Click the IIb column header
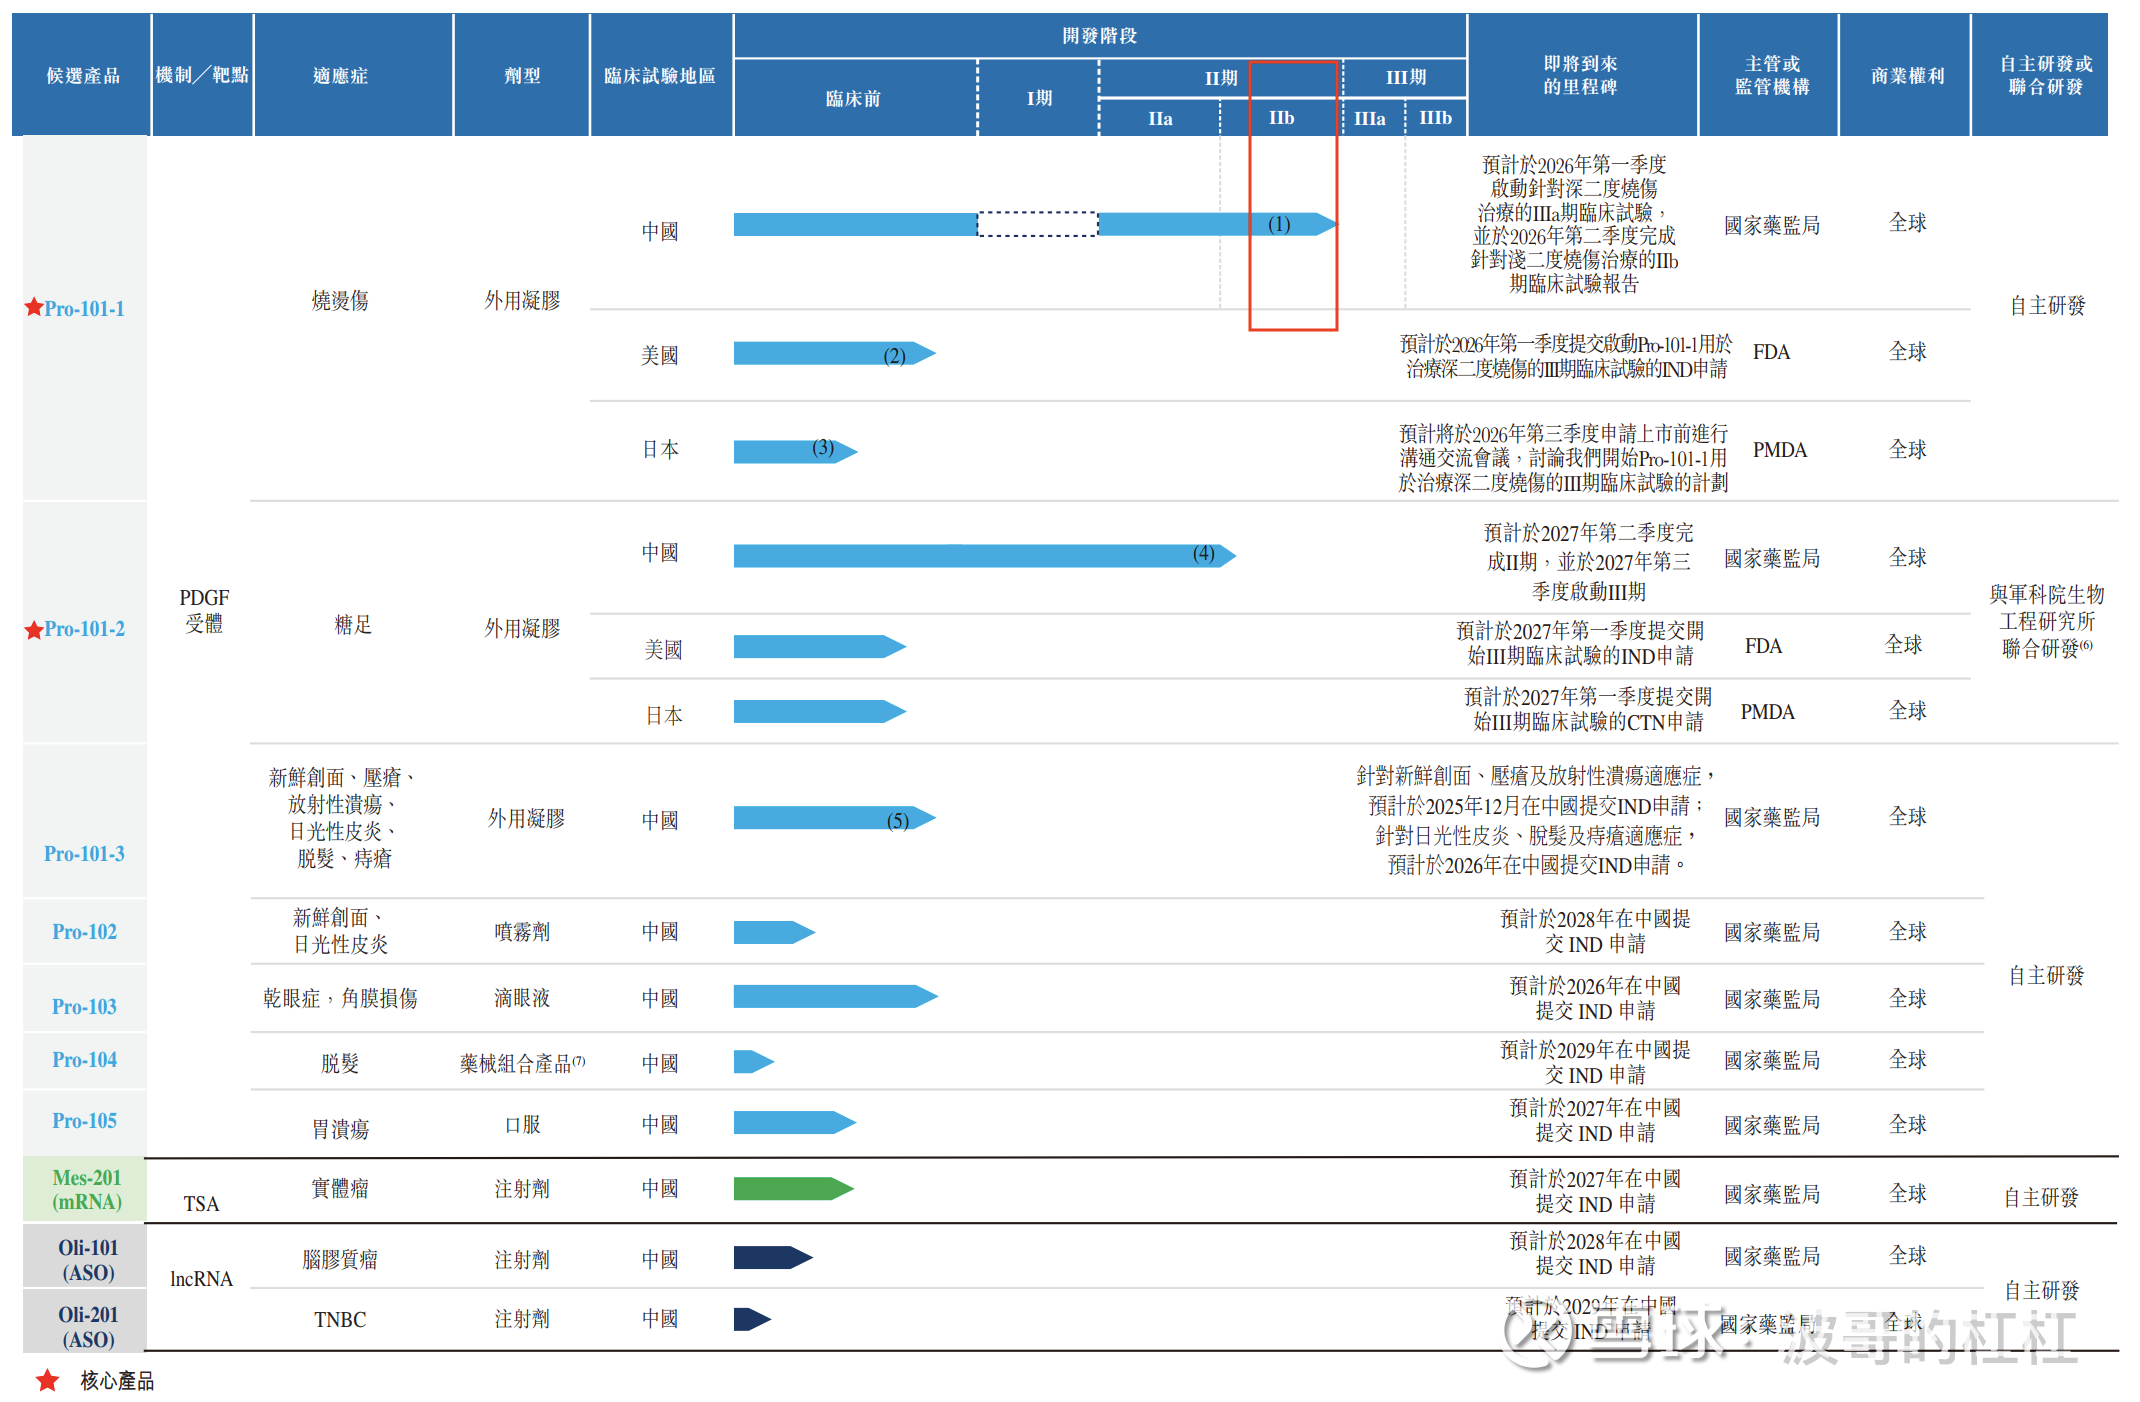Viewport: 2140px width, 1402px height. [1281, 118]
